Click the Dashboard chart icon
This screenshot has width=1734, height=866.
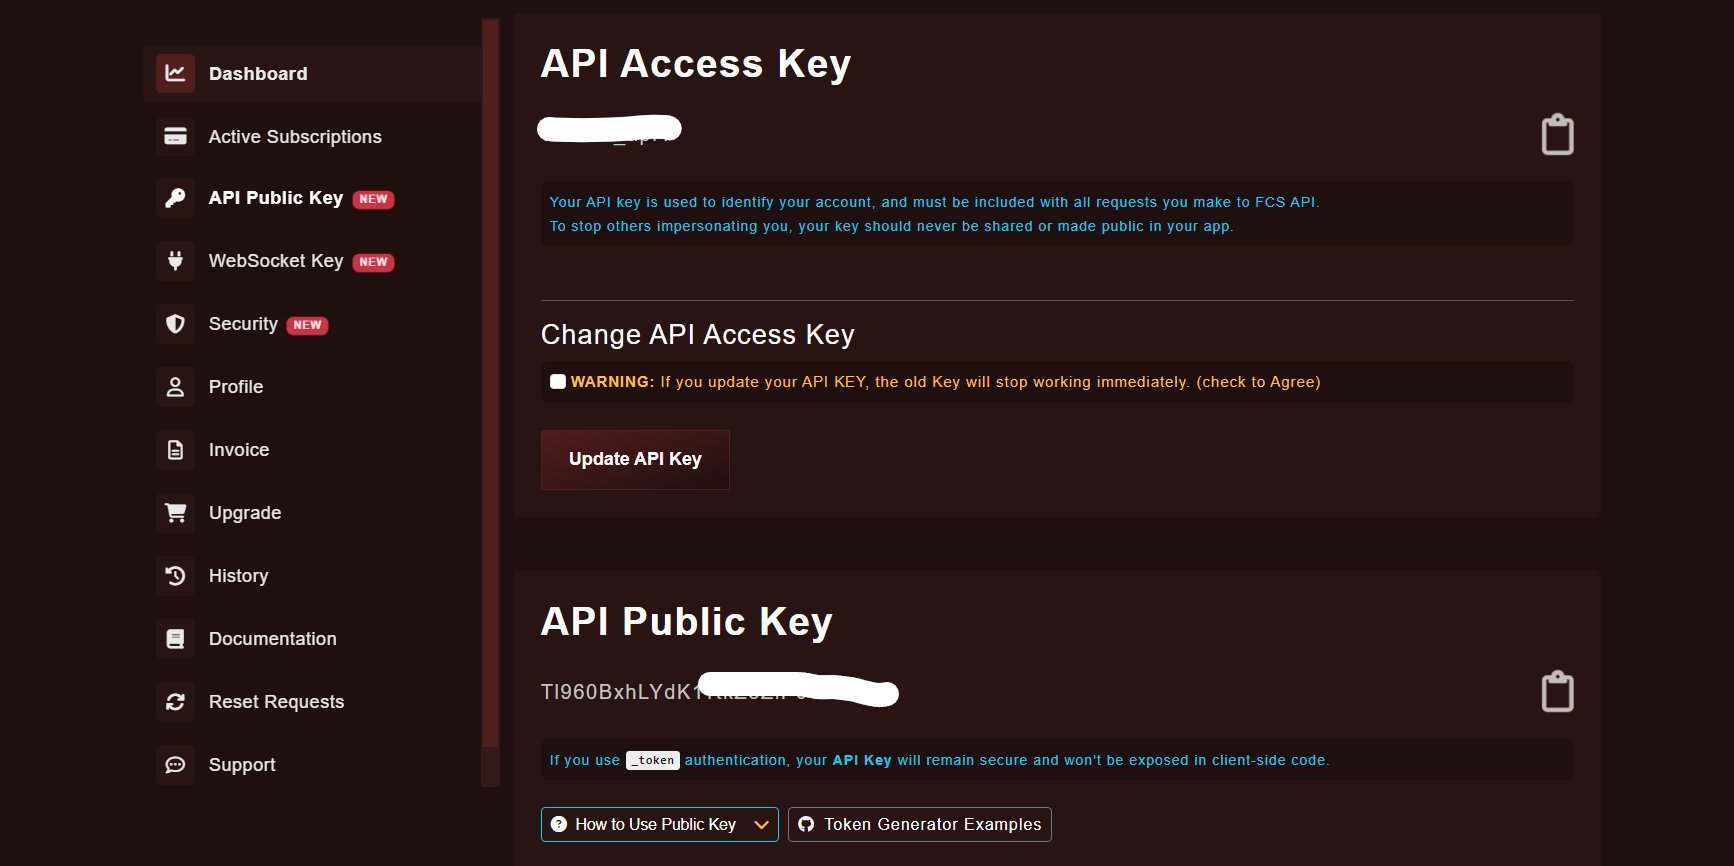coord(175,73)
